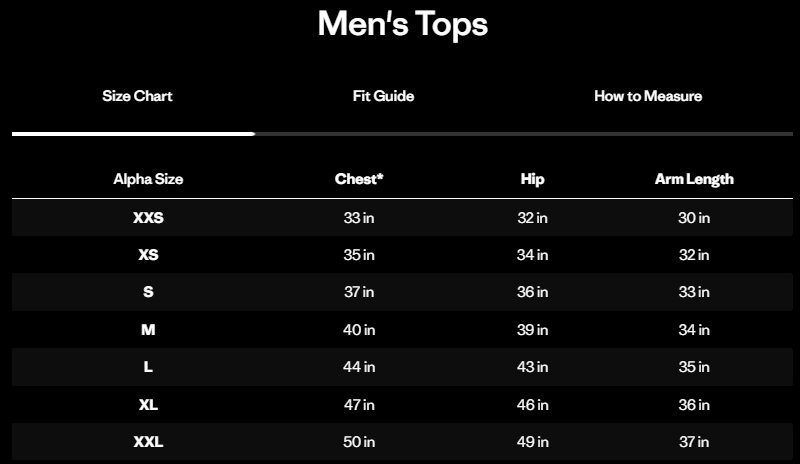
Task: Click the 37 in arm length for XXL
Action: 694,441
